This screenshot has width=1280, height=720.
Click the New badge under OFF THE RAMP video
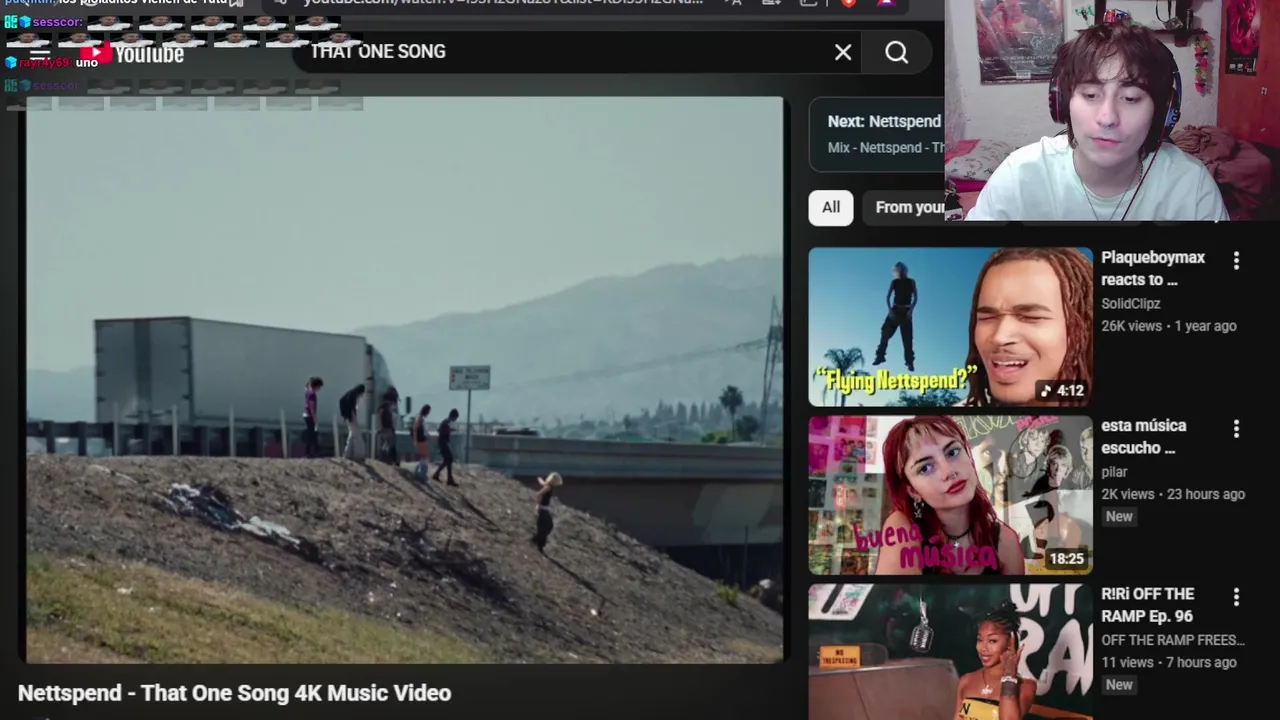pos(1119,684)
